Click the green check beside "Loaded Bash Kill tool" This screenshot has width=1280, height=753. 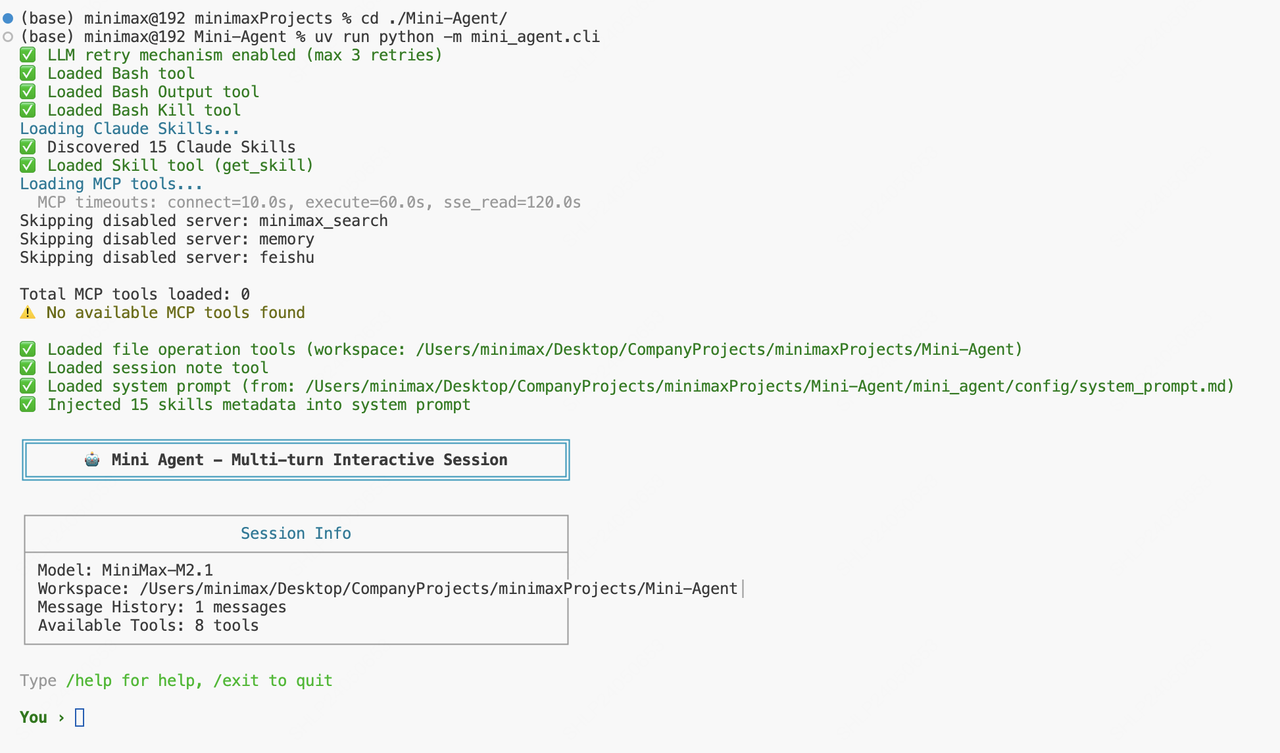(x=28, y=110)
